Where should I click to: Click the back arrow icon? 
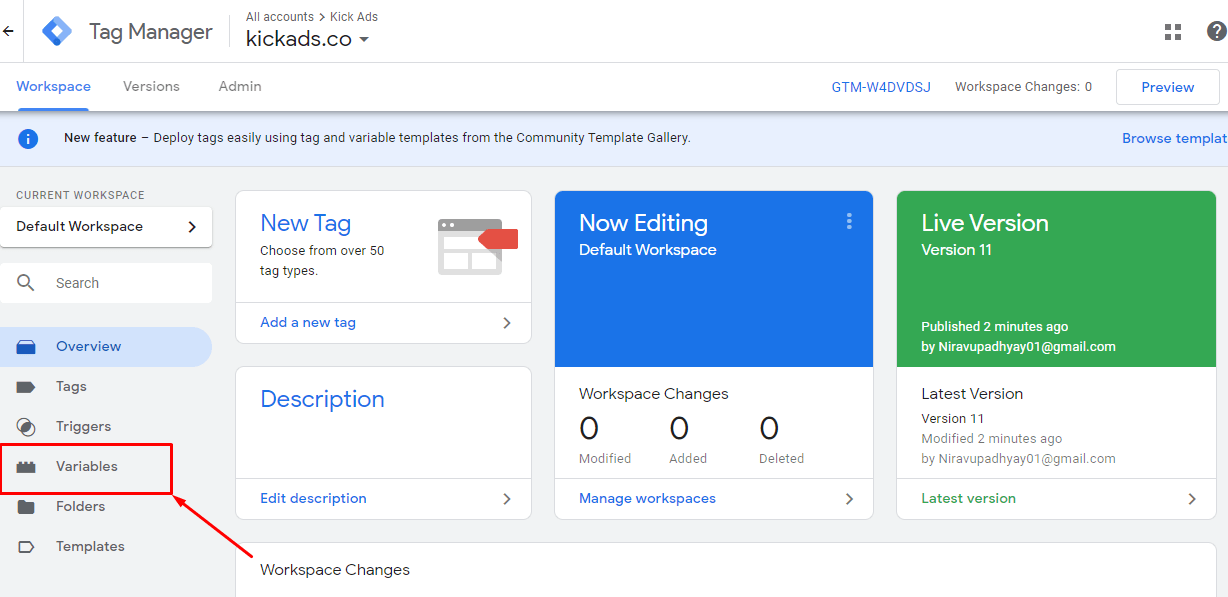click(x=8, y=31)
